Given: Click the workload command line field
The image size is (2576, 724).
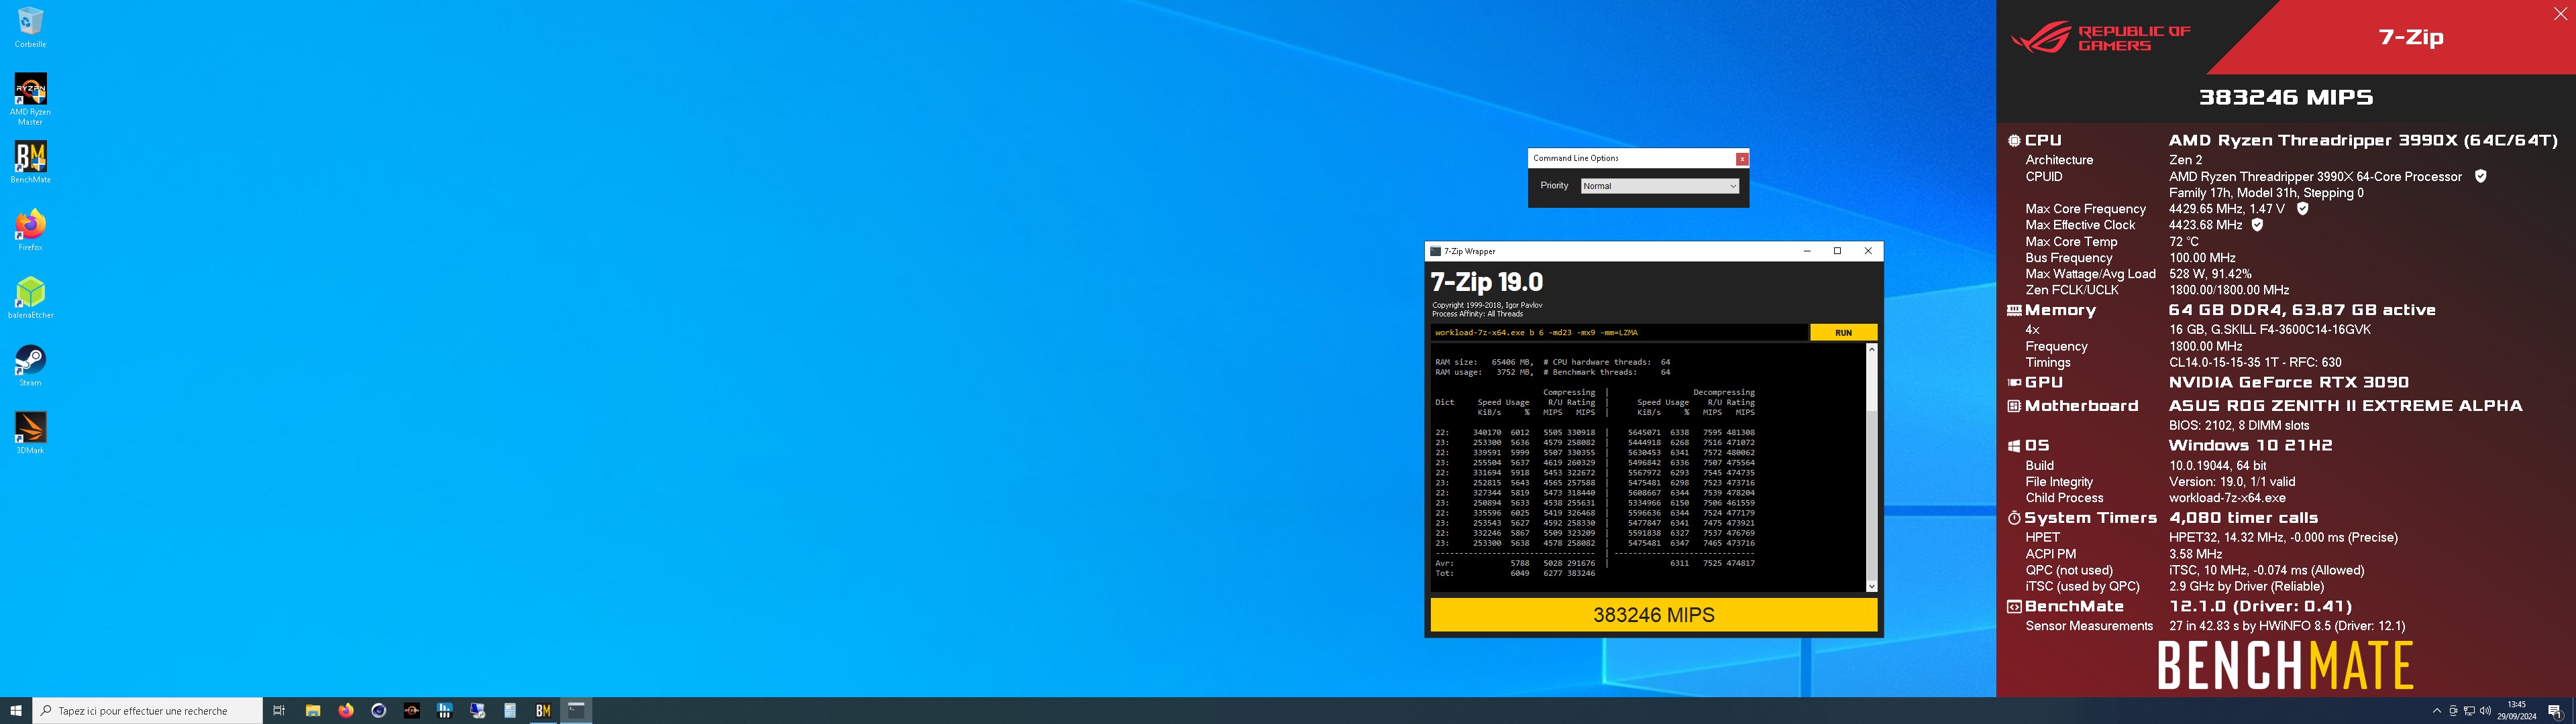Looking at the screenshot, I should pyautogui.click(x=1619, y=332).
